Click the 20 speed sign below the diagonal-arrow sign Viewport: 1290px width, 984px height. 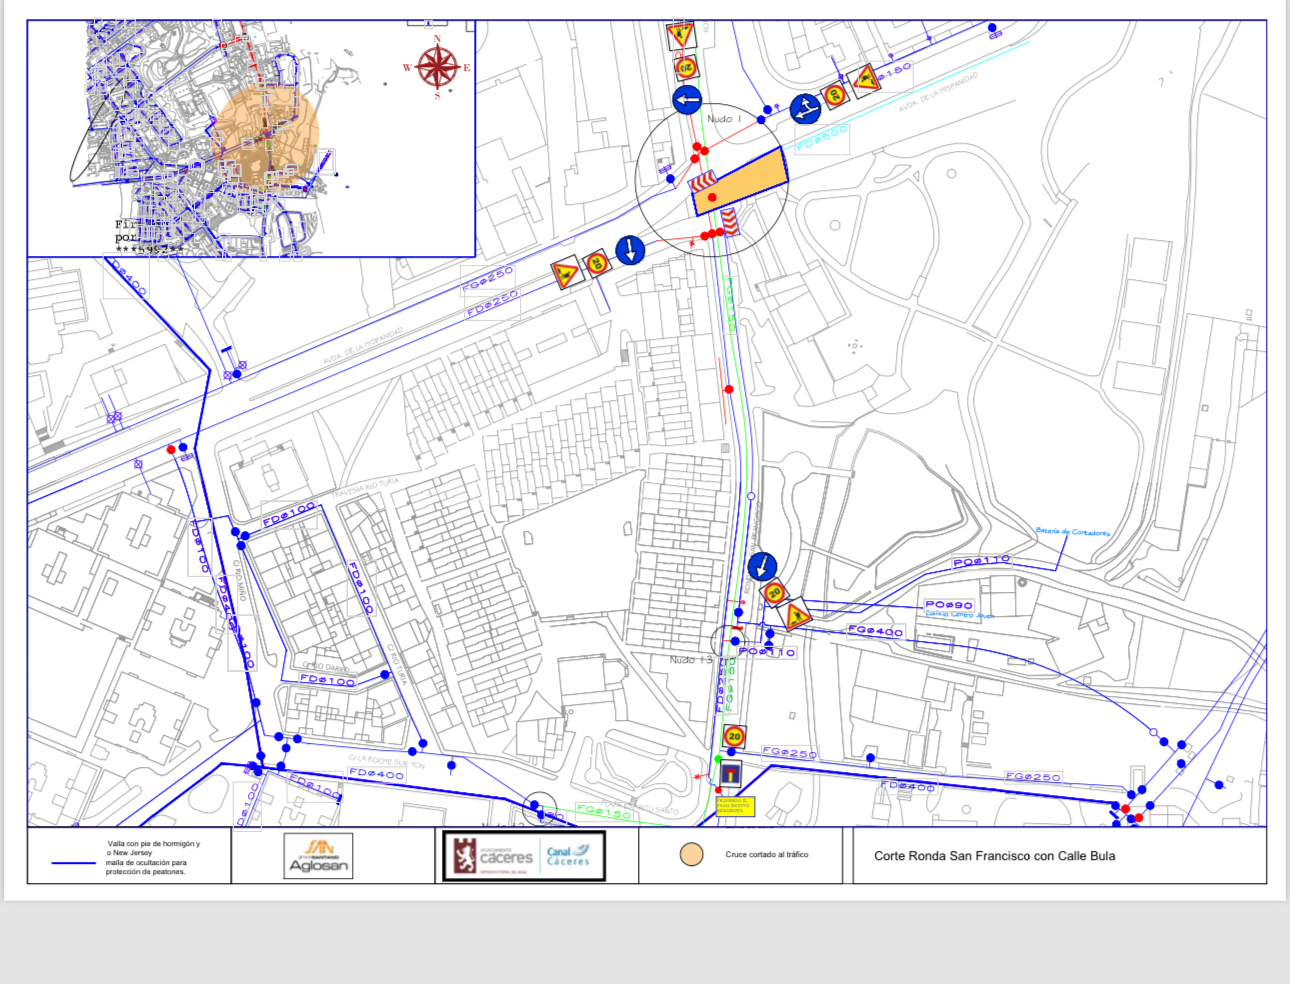[x=775, y=593]
